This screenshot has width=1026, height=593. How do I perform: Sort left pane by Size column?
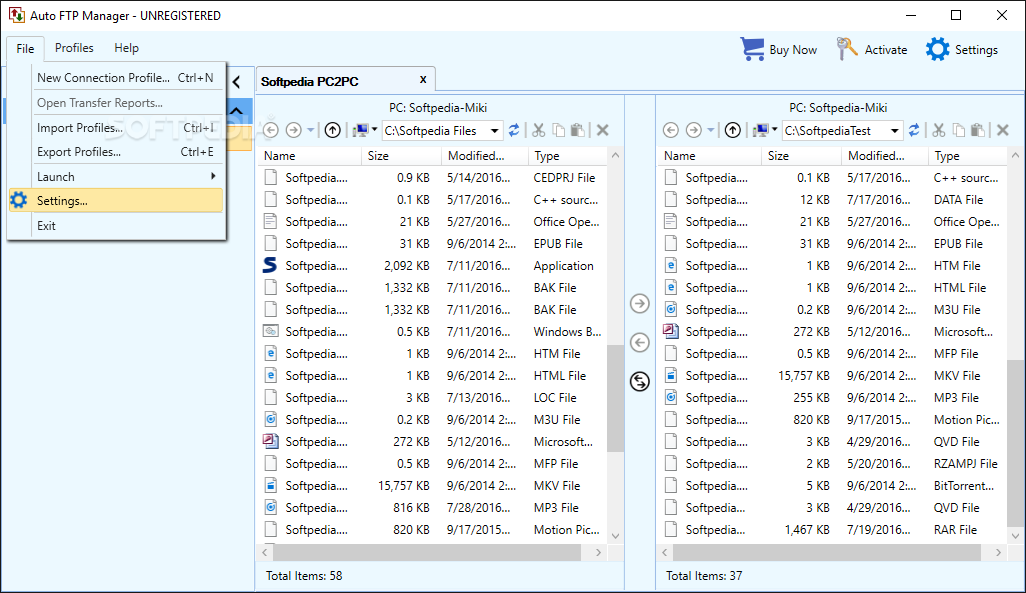[401, 156]
